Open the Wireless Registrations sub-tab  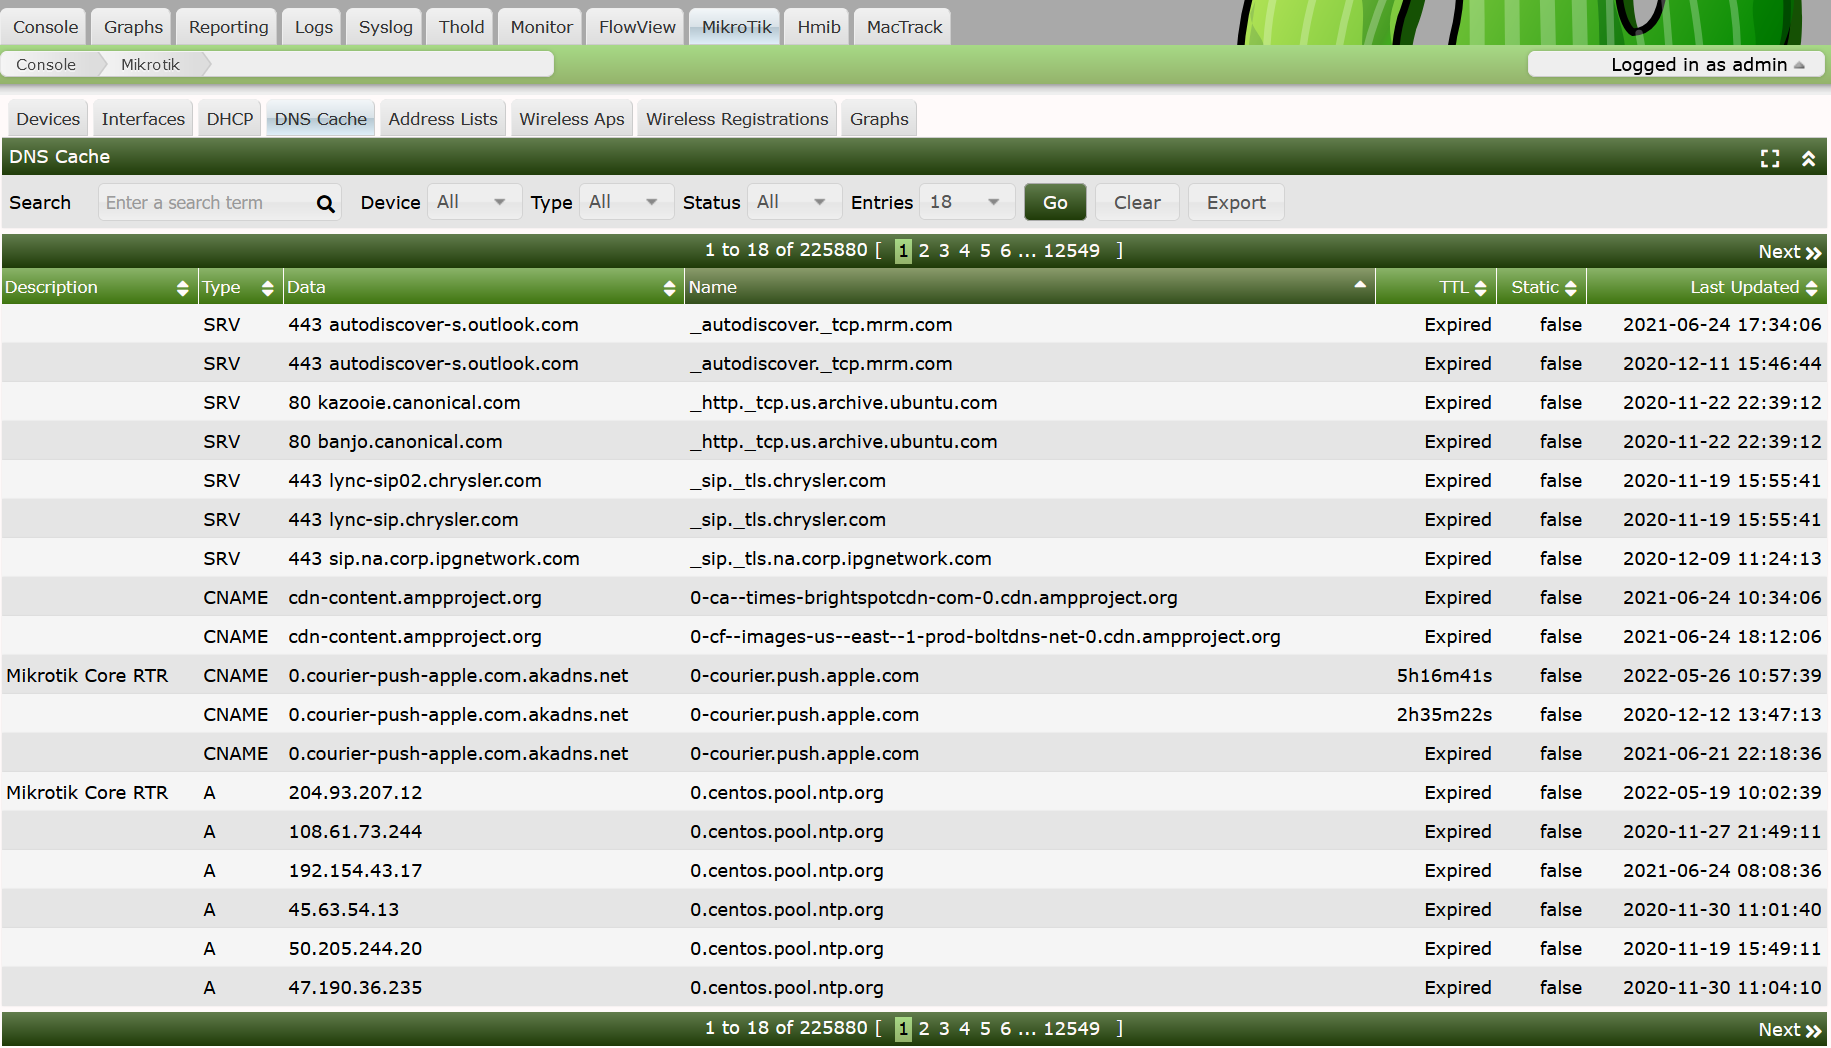[x=737, y=119]
